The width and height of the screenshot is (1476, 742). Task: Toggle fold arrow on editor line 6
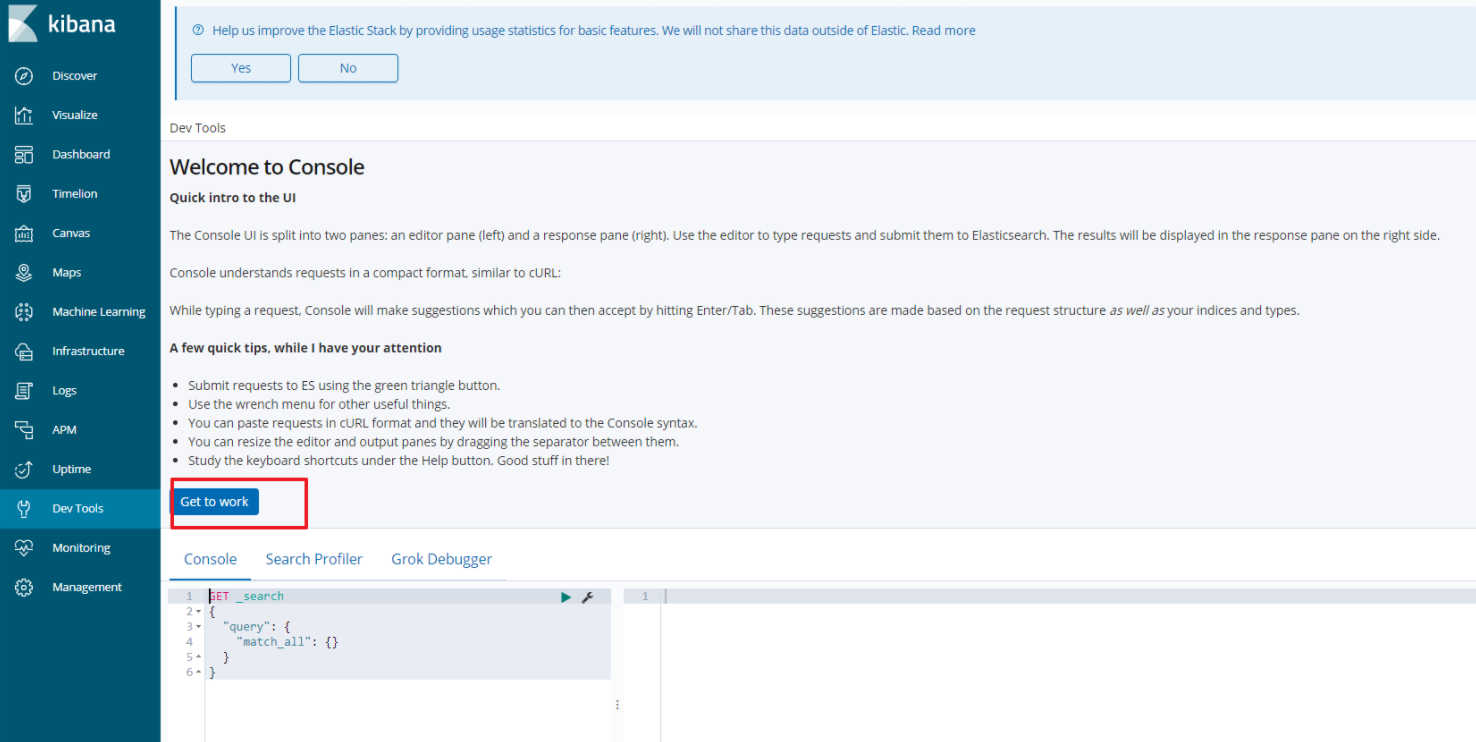point(199,673)
